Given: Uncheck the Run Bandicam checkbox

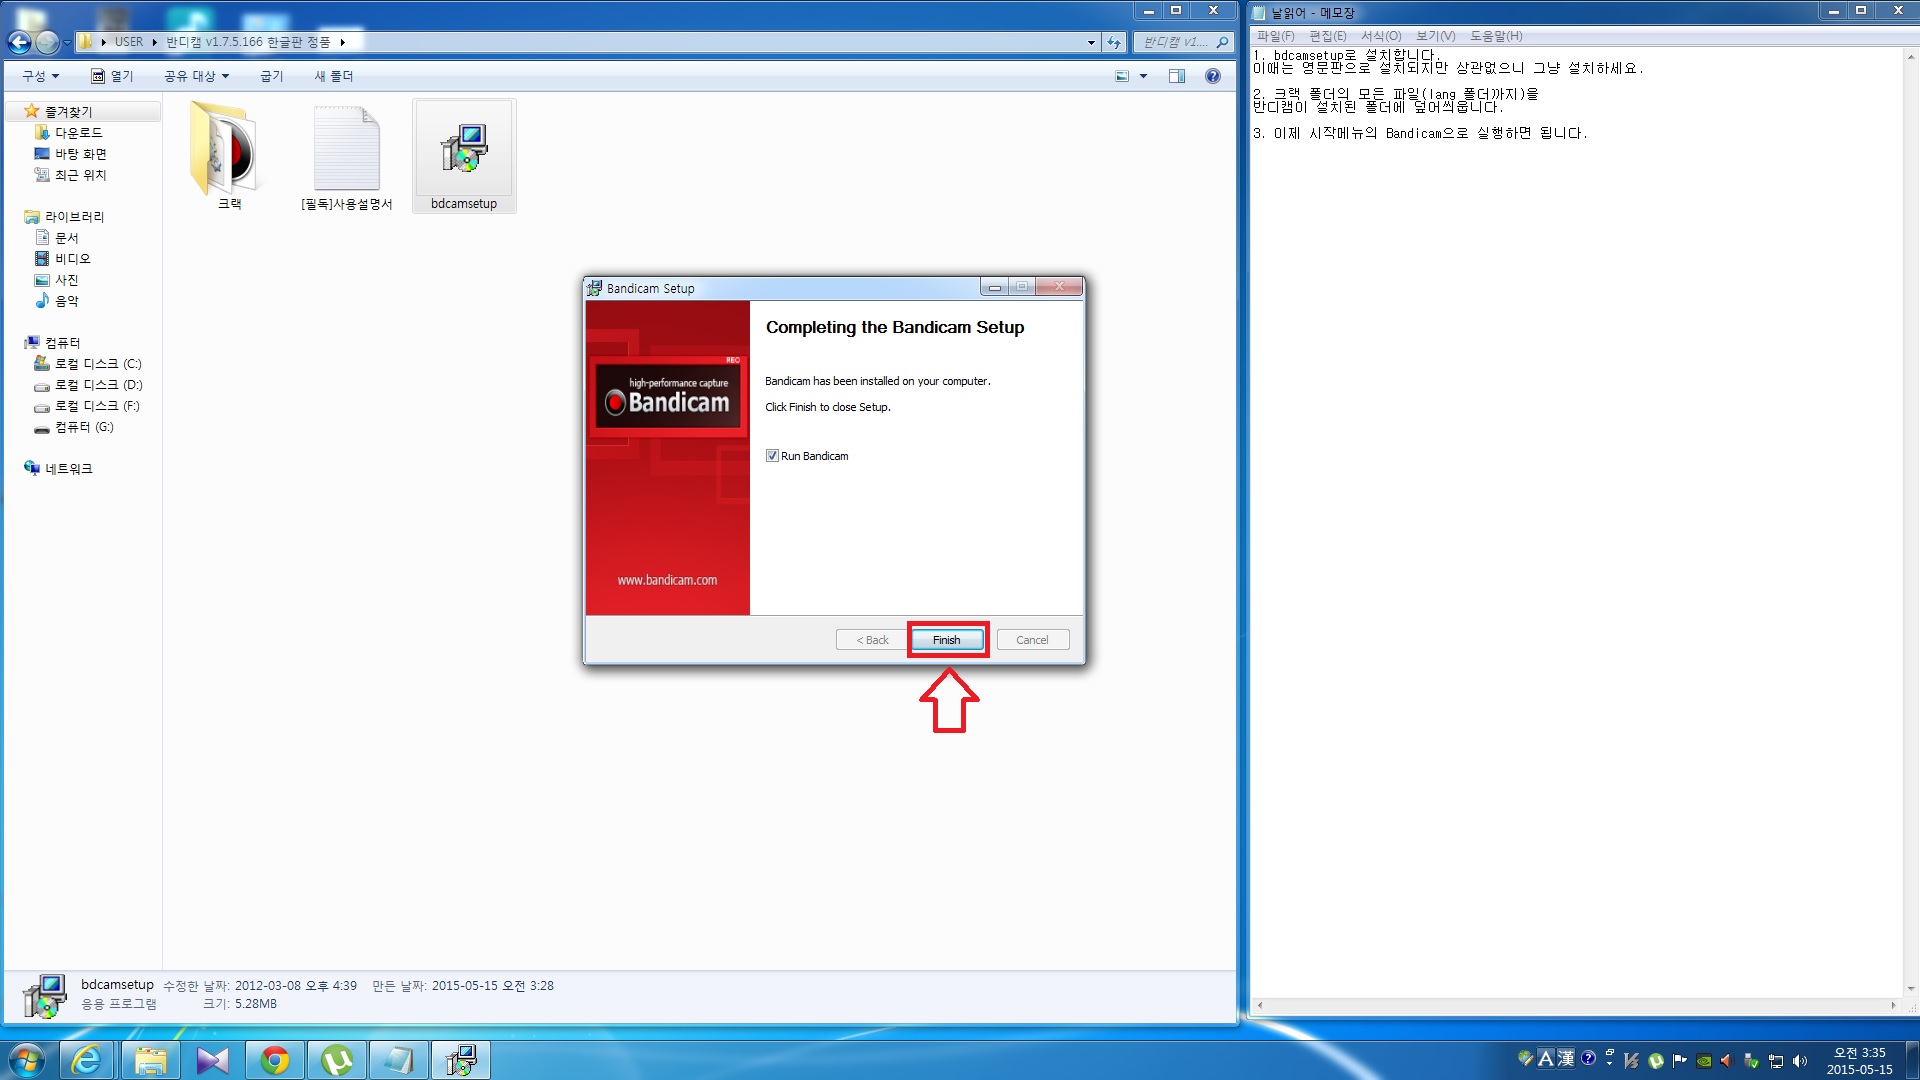Looking at the screenshot, I should 772,456.
